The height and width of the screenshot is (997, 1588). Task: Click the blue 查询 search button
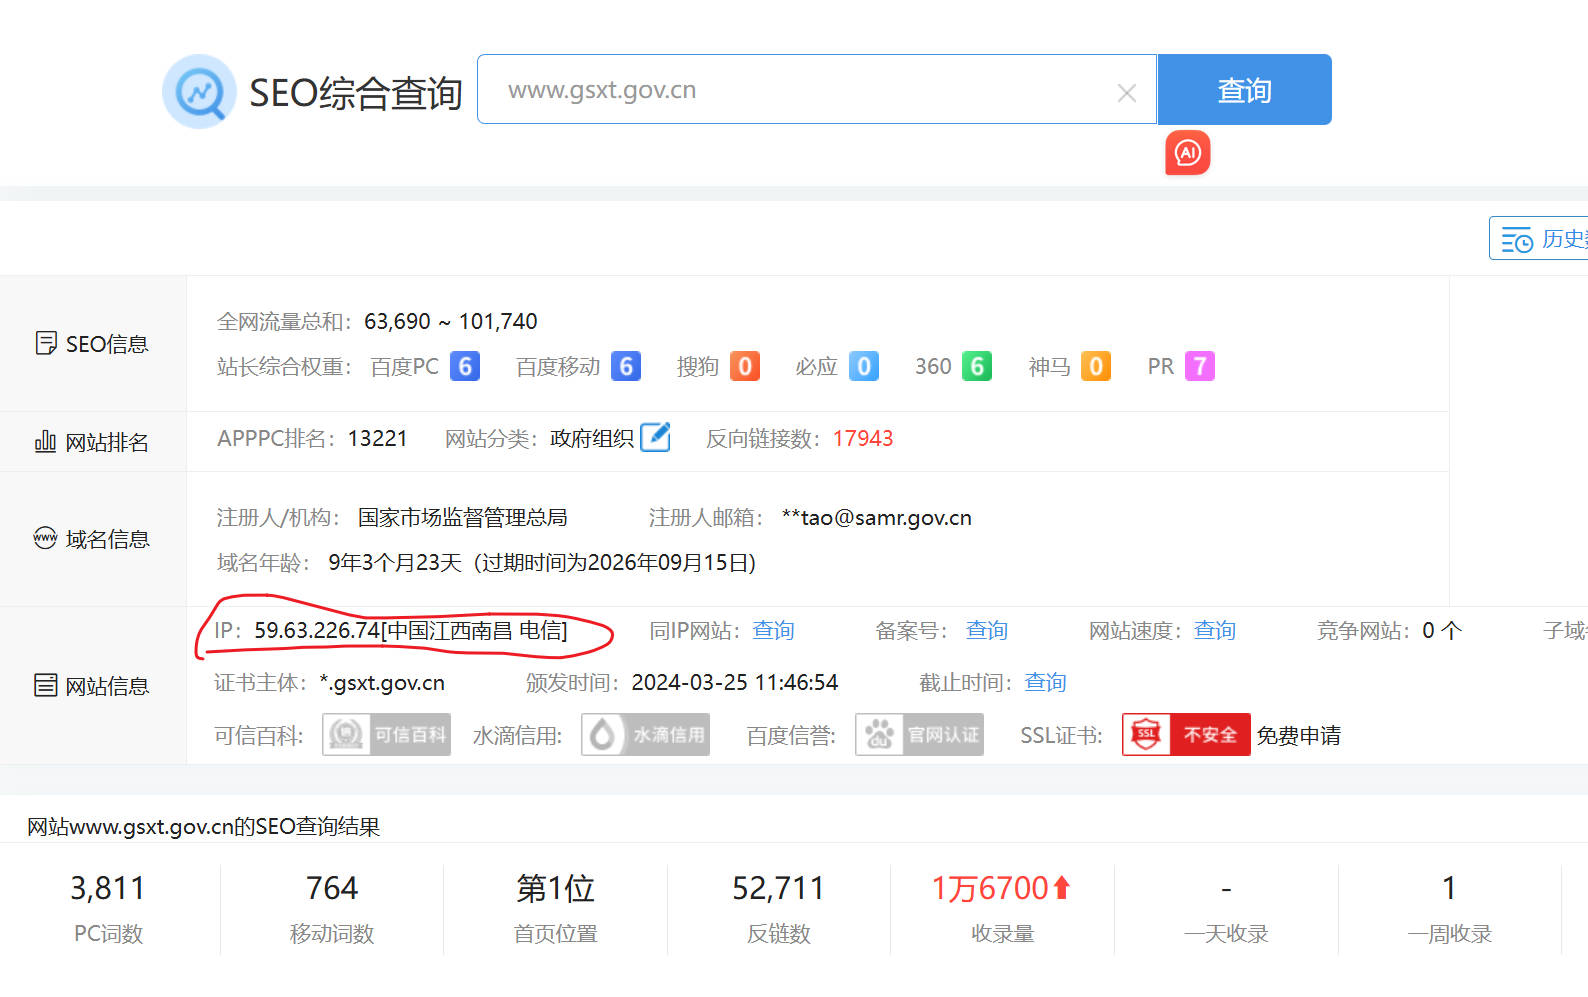tap(1243, 90)
